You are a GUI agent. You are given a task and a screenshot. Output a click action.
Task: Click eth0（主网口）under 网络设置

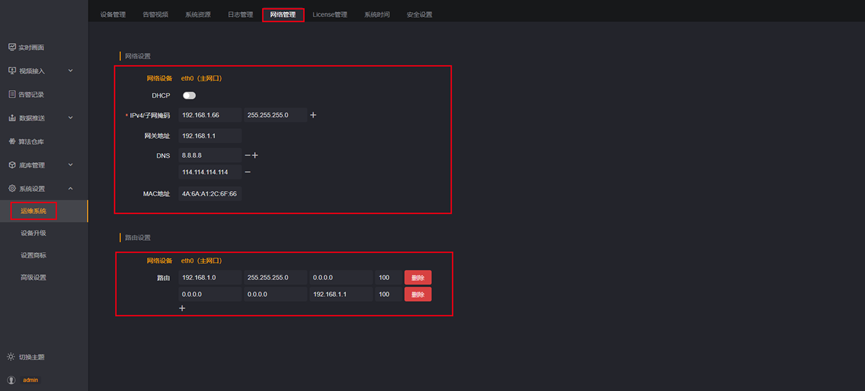click(x=202, y=78)
